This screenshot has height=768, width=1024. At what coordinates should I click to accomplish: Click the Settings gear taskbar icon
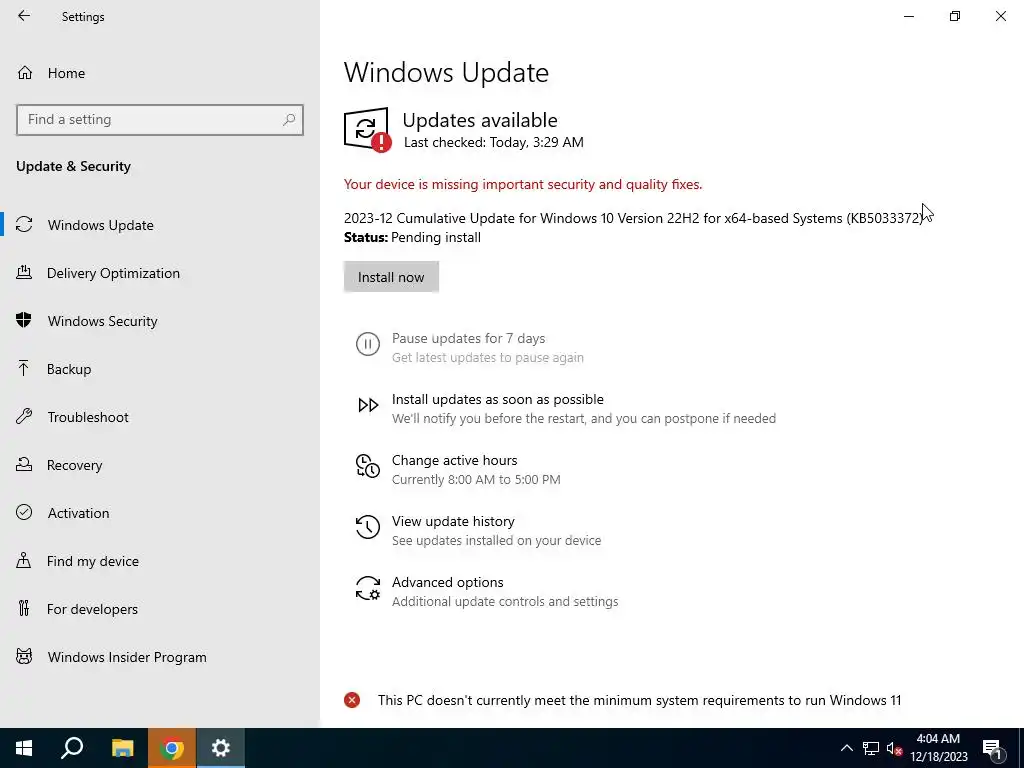(221, 748)
